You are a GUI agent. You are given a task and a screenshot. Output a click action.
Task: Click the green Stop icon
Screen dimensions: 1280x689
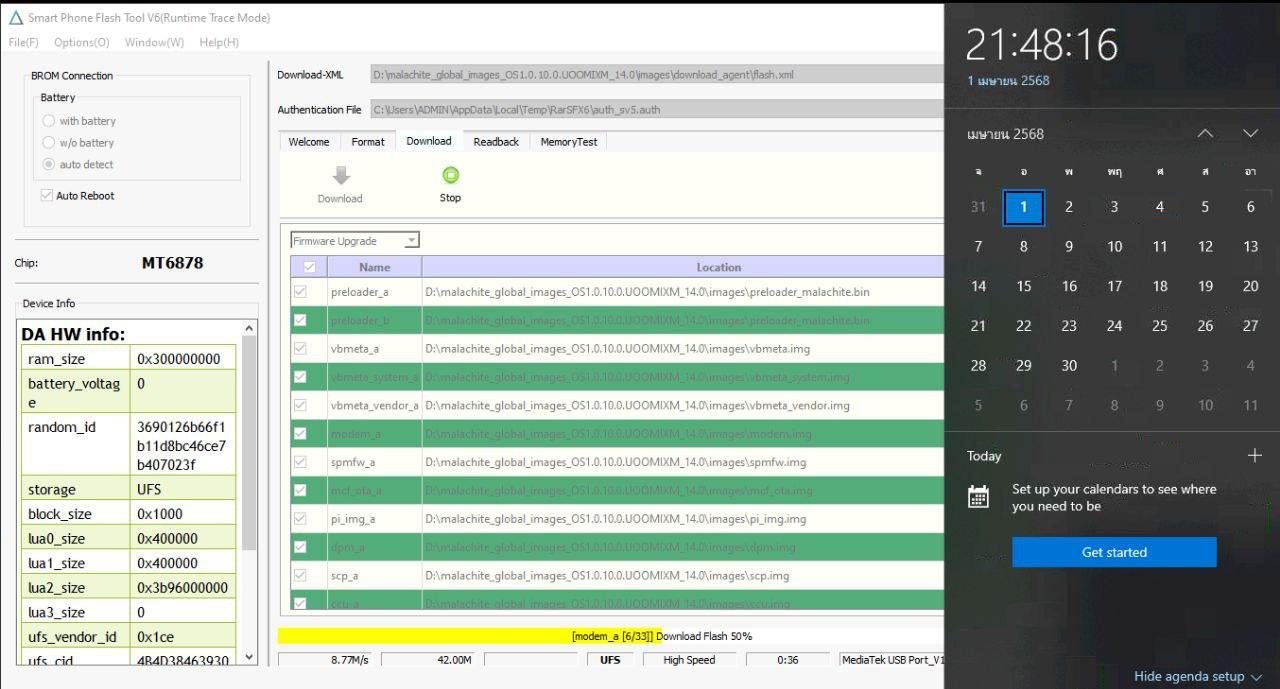[x=450, y=175]
